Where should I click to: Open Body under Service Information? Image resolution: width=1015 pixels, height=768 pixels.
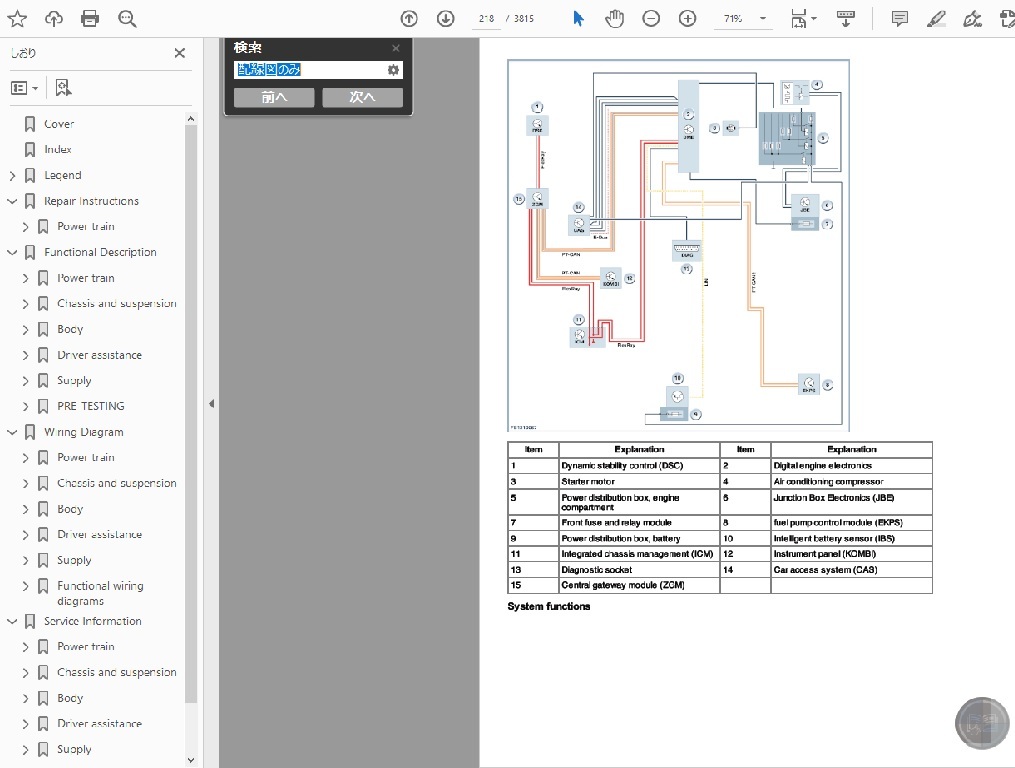70,699
